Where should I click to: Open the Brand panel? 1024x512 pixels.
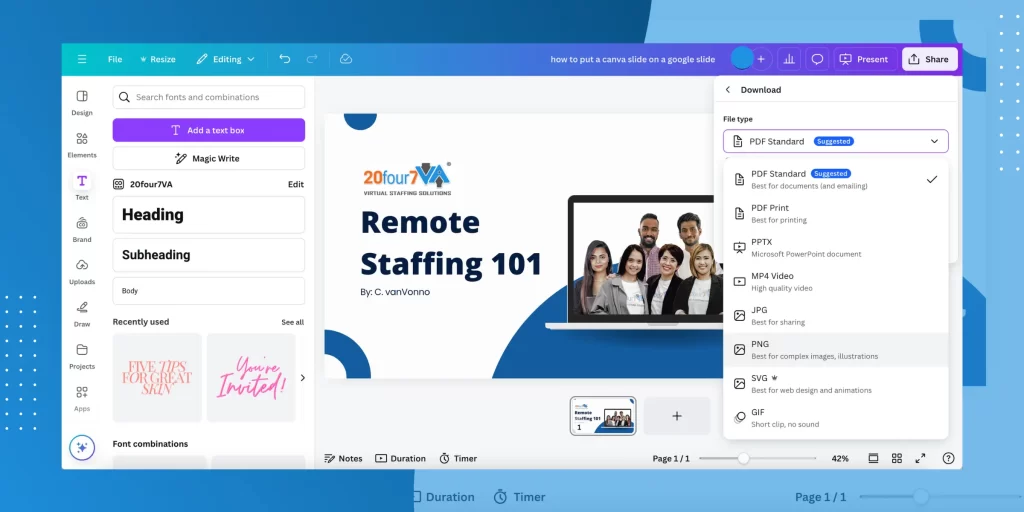(82, 227)
